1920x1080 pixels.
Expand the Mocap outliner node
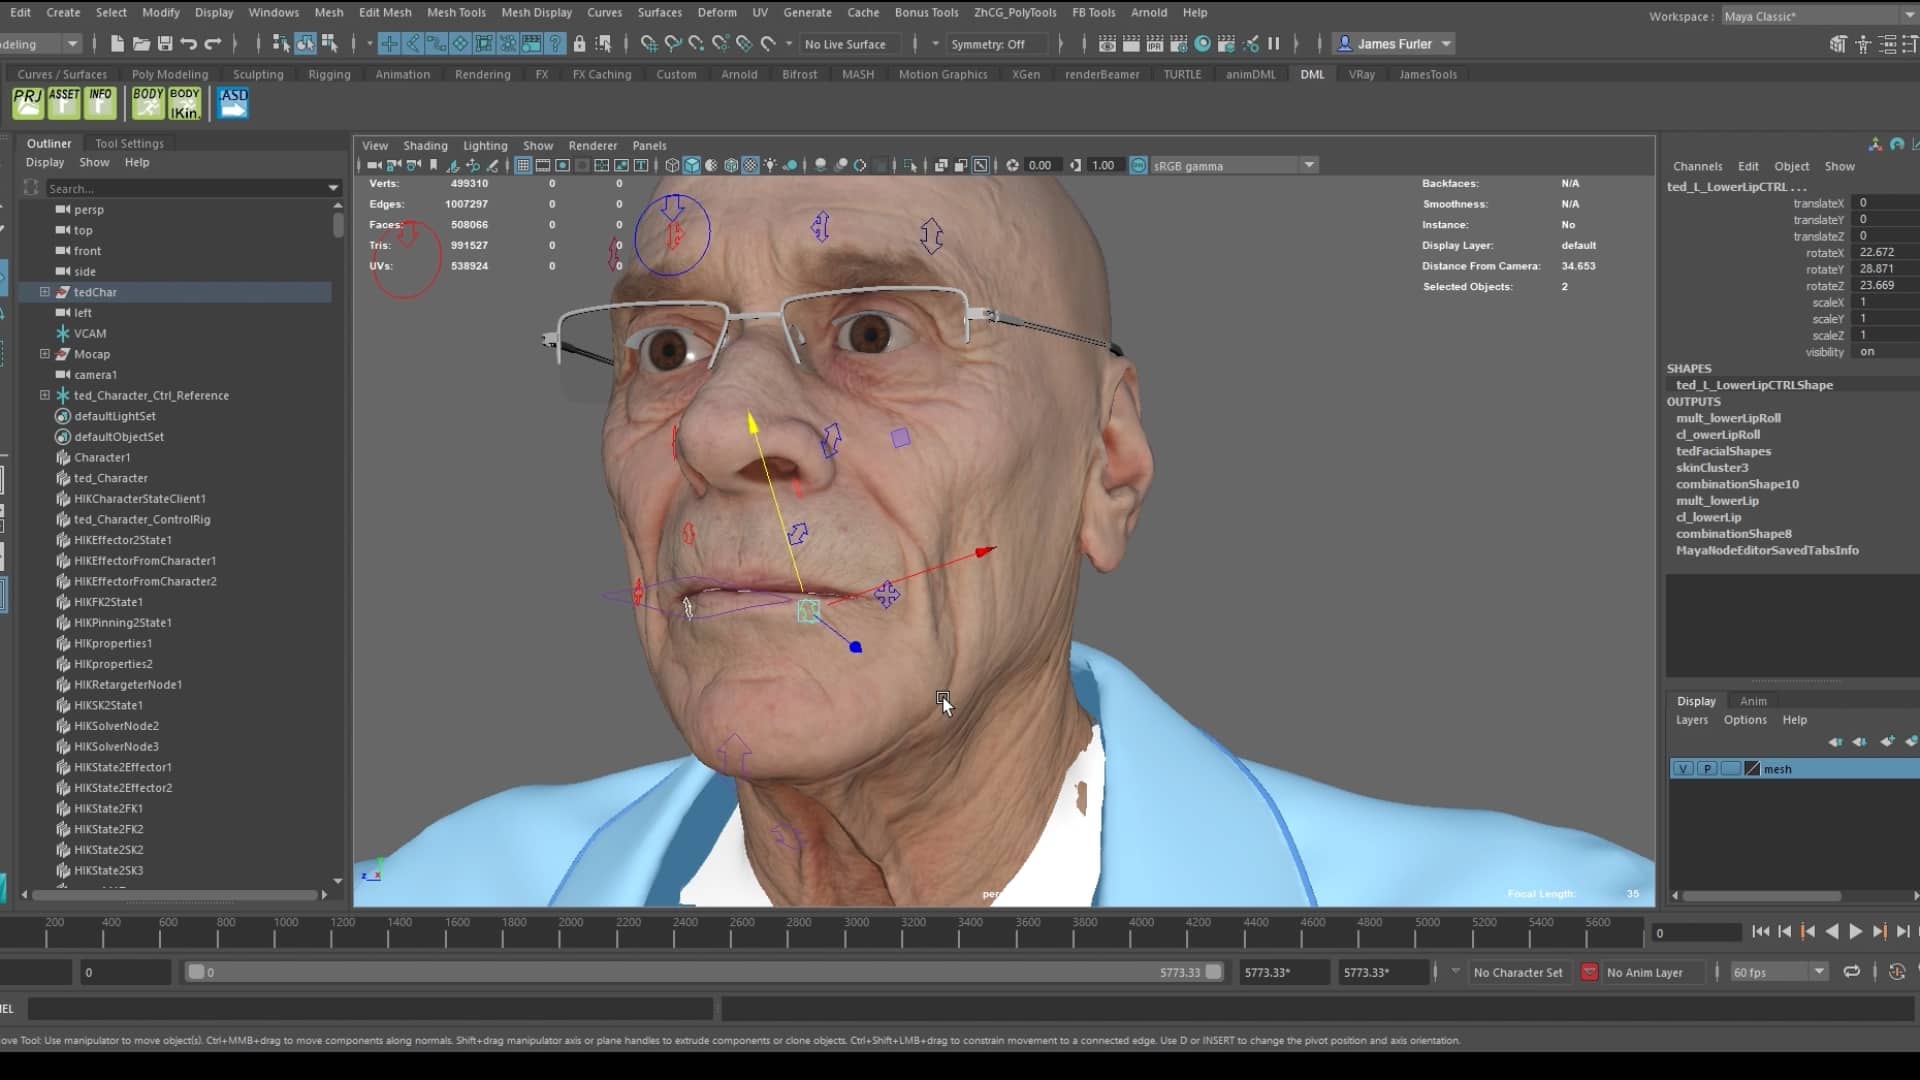coord(45,354)
